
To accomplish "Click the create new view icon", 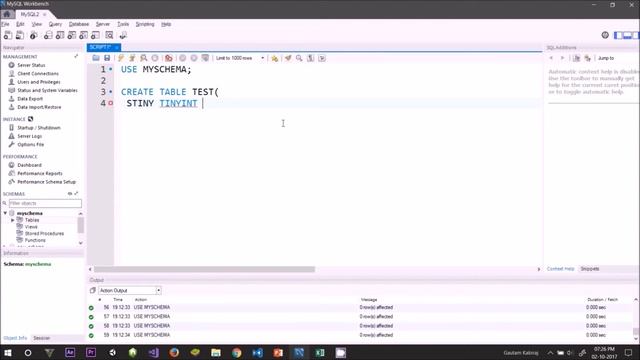I will click(x=72, y=36).
